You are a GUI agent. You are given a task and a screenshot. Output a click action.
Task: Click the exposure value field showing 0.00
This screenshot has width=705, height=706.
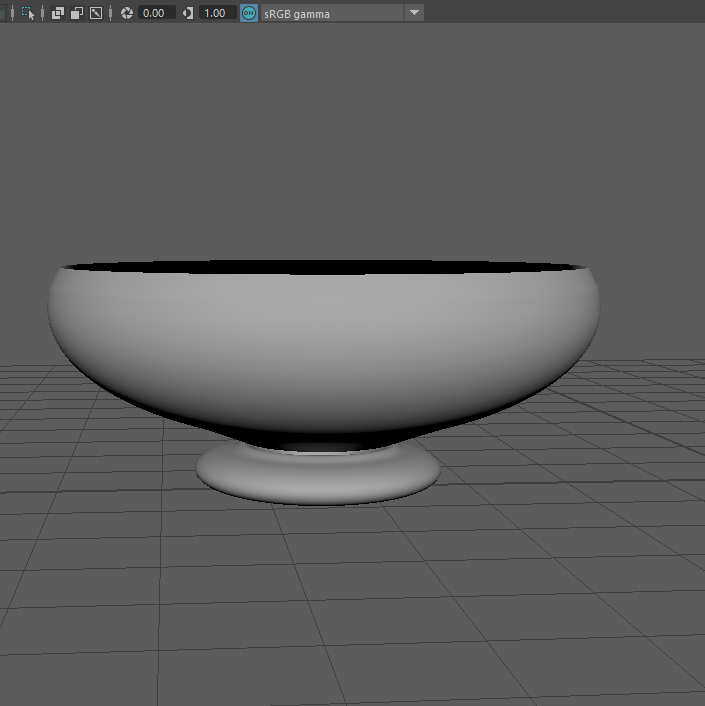(155, 13)
